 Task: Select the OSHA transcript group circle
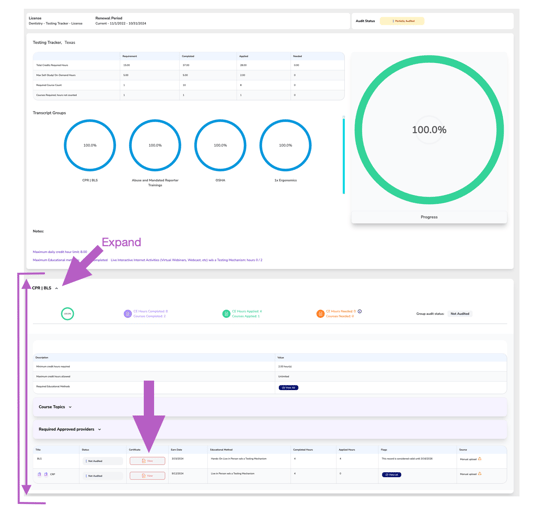click(220, 145)
